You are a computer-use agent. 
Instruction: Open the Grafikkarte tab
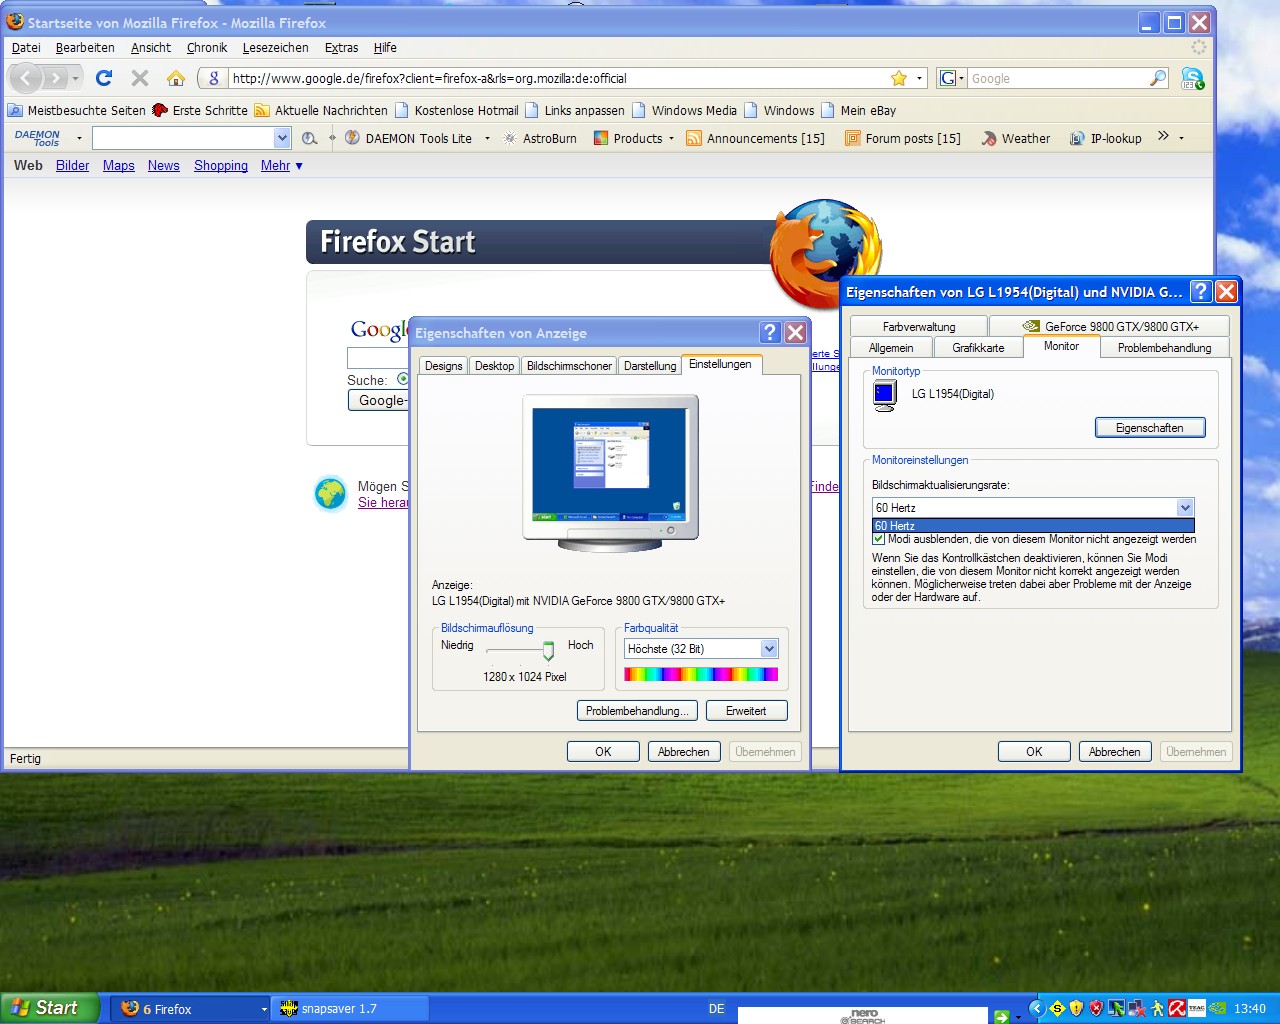pyautogui.click(x=978, y=348)
